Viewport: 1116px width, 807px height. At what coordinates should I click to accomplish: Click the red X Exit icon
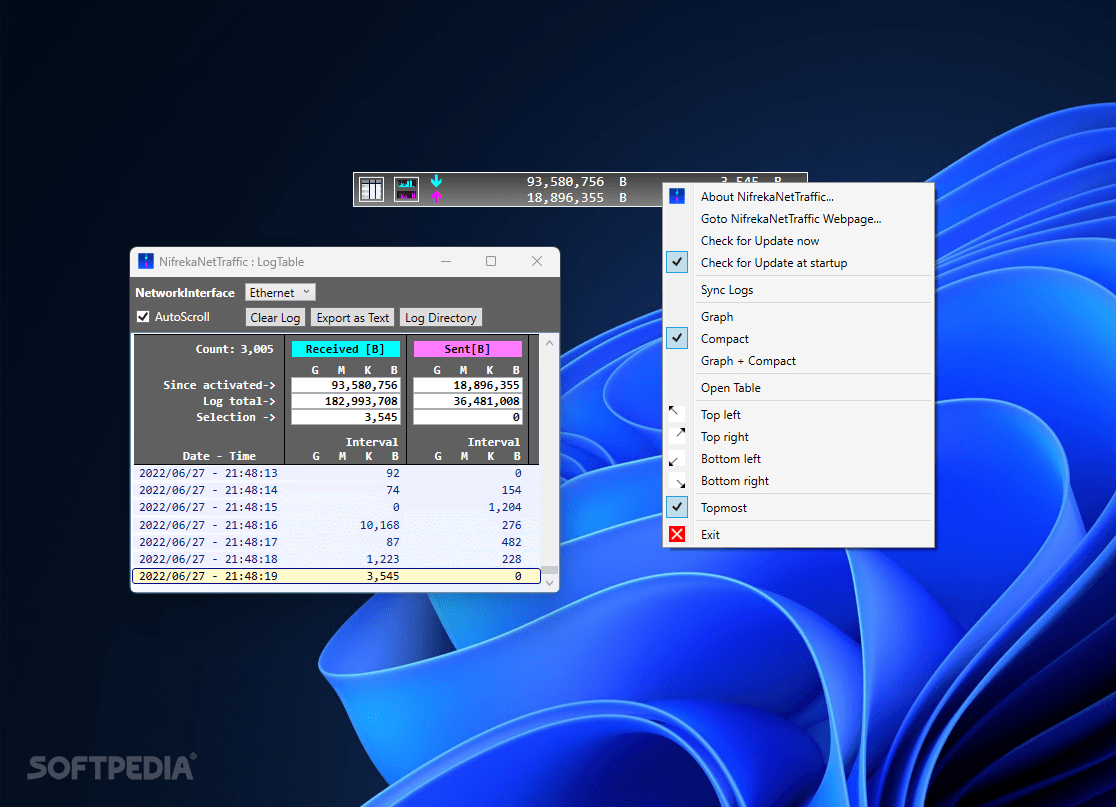pyautogui.click(x=677, y=534)
